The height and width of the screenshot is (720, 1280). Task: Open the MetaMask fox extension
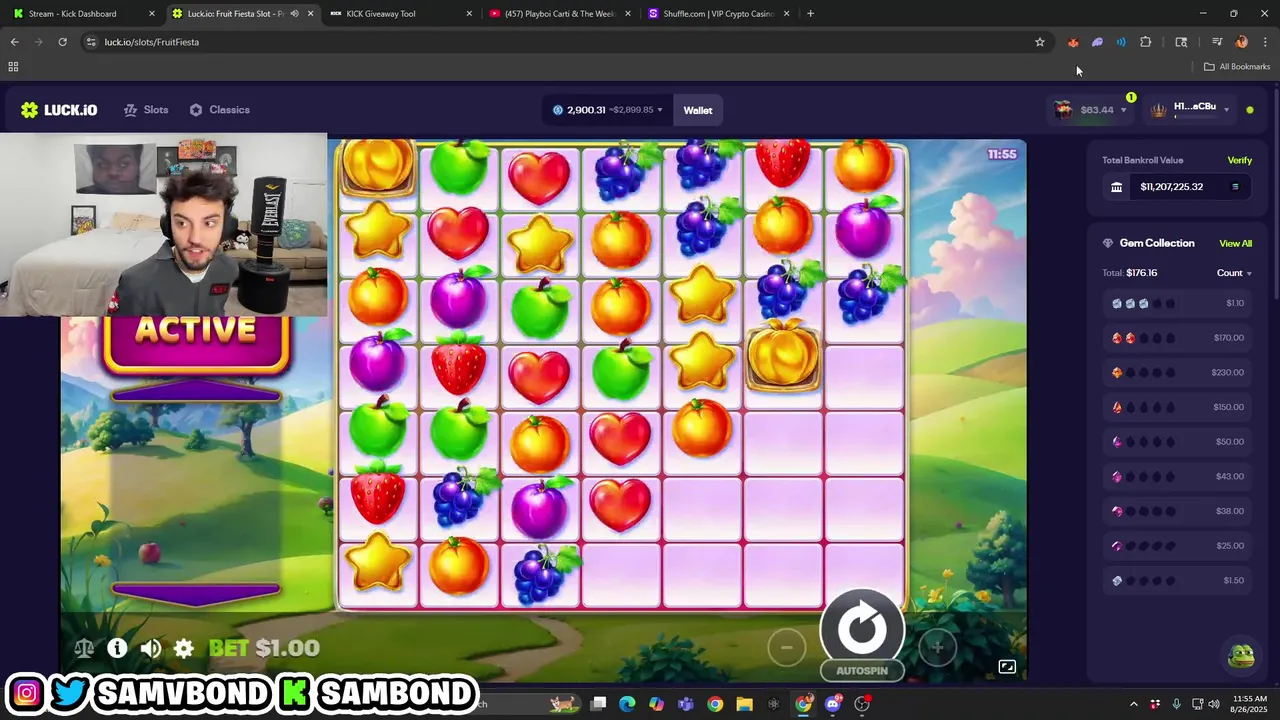(x=1073, y=42)
